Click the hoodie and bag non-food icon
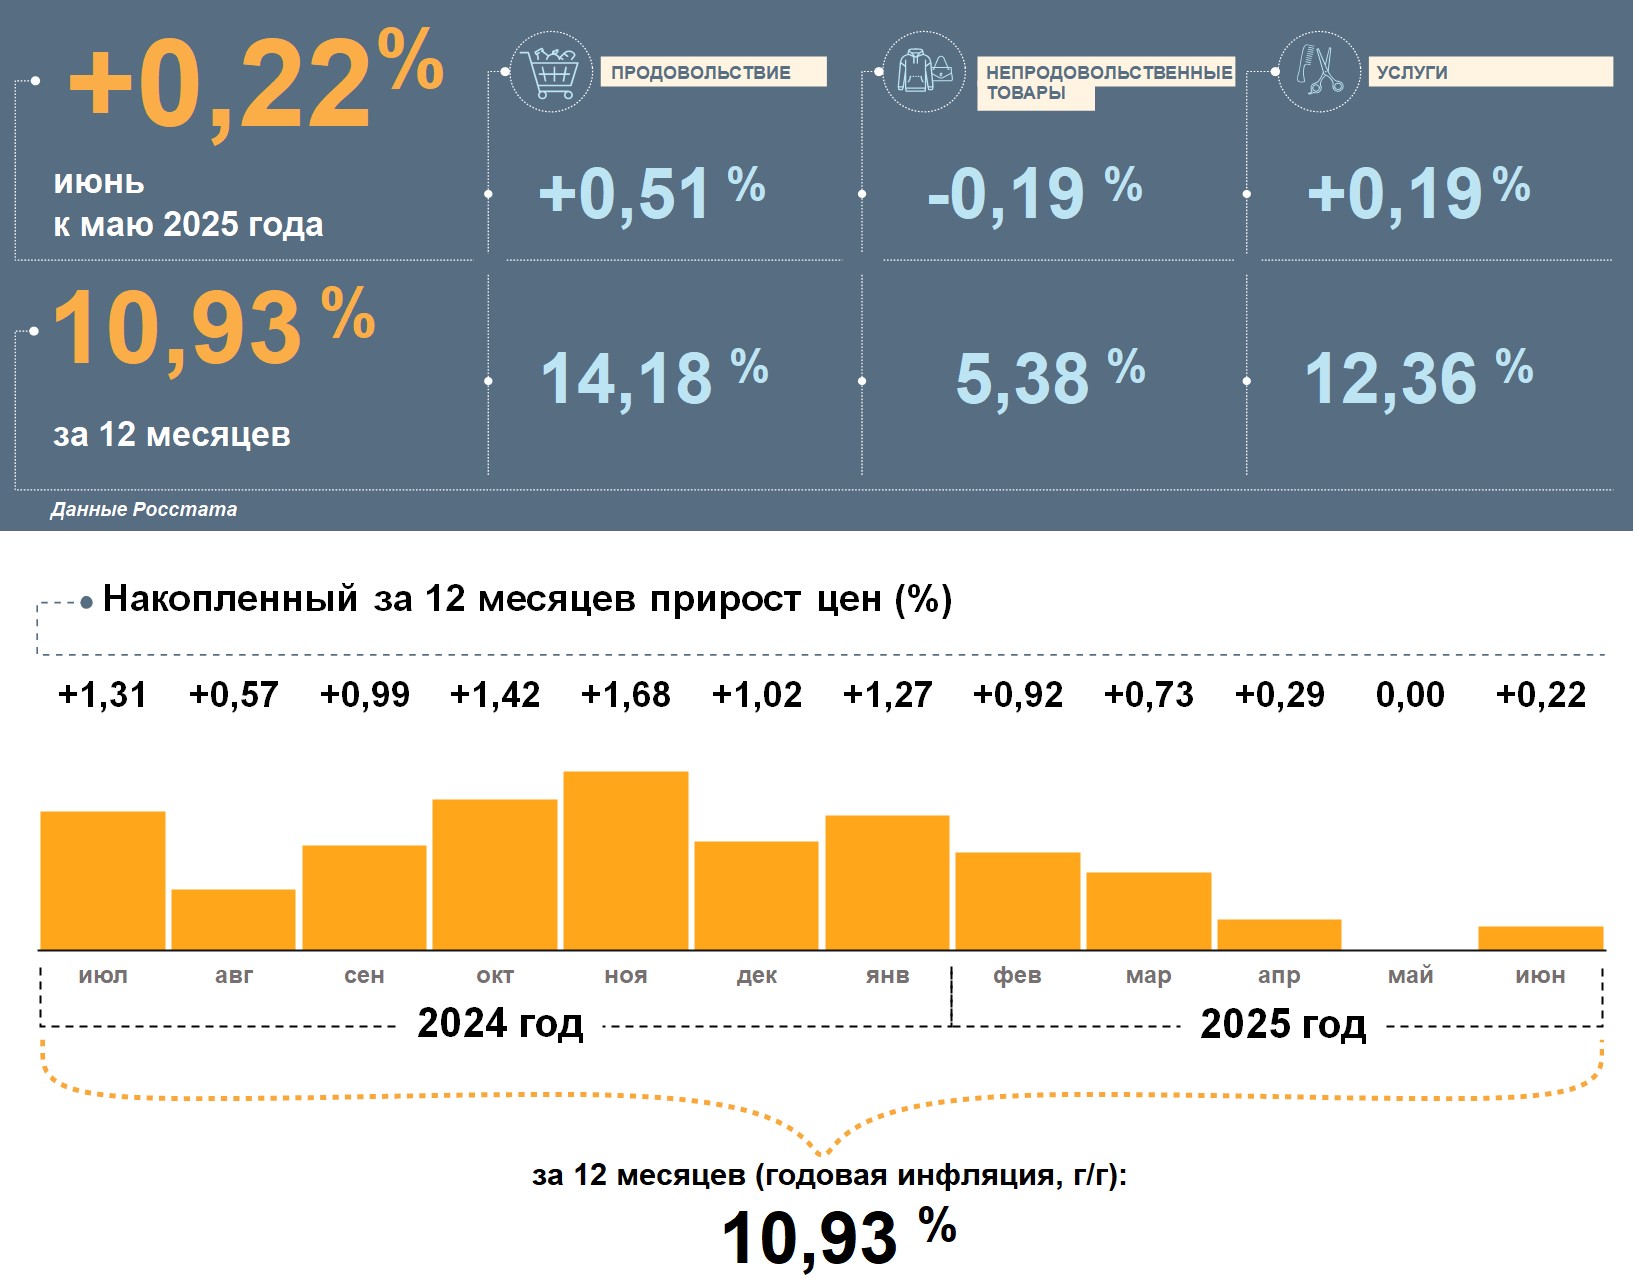1633x1285 pixels. click(924, 71)
